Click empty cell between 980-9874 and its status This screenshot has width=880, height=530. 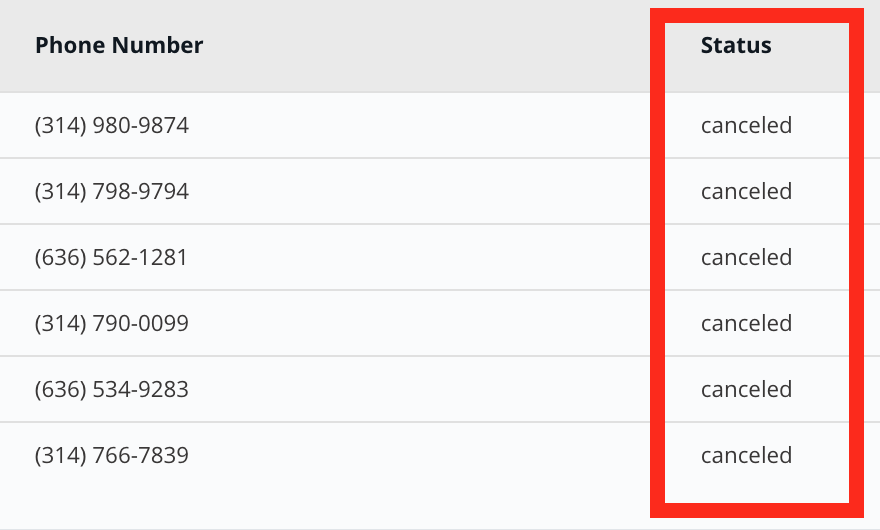[x=421, y=125]
